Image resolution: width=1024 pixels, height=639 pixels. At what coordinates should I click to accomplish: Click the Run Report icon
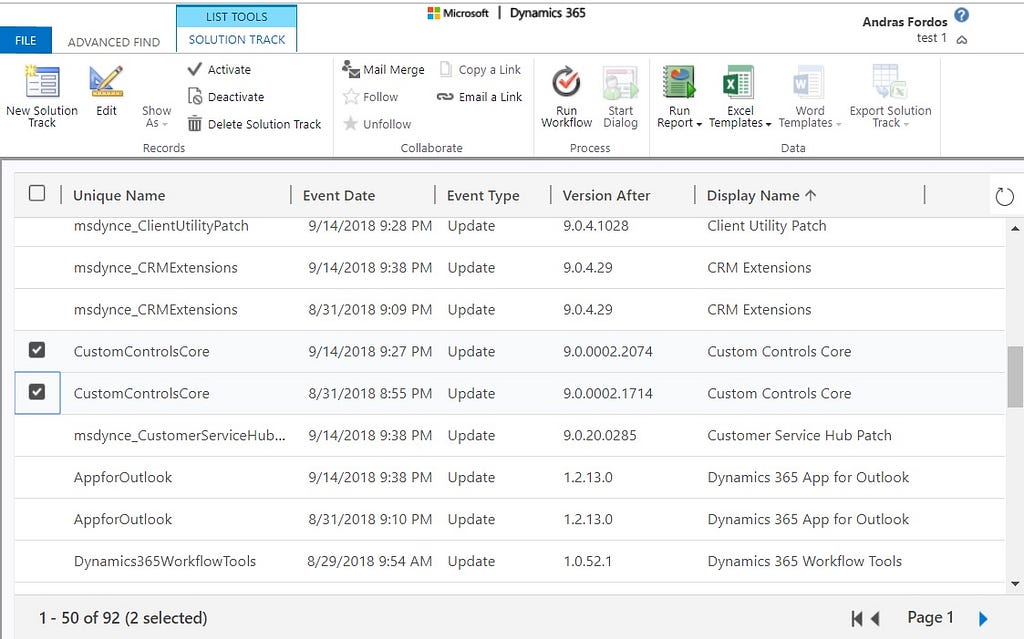pos(679,82)
